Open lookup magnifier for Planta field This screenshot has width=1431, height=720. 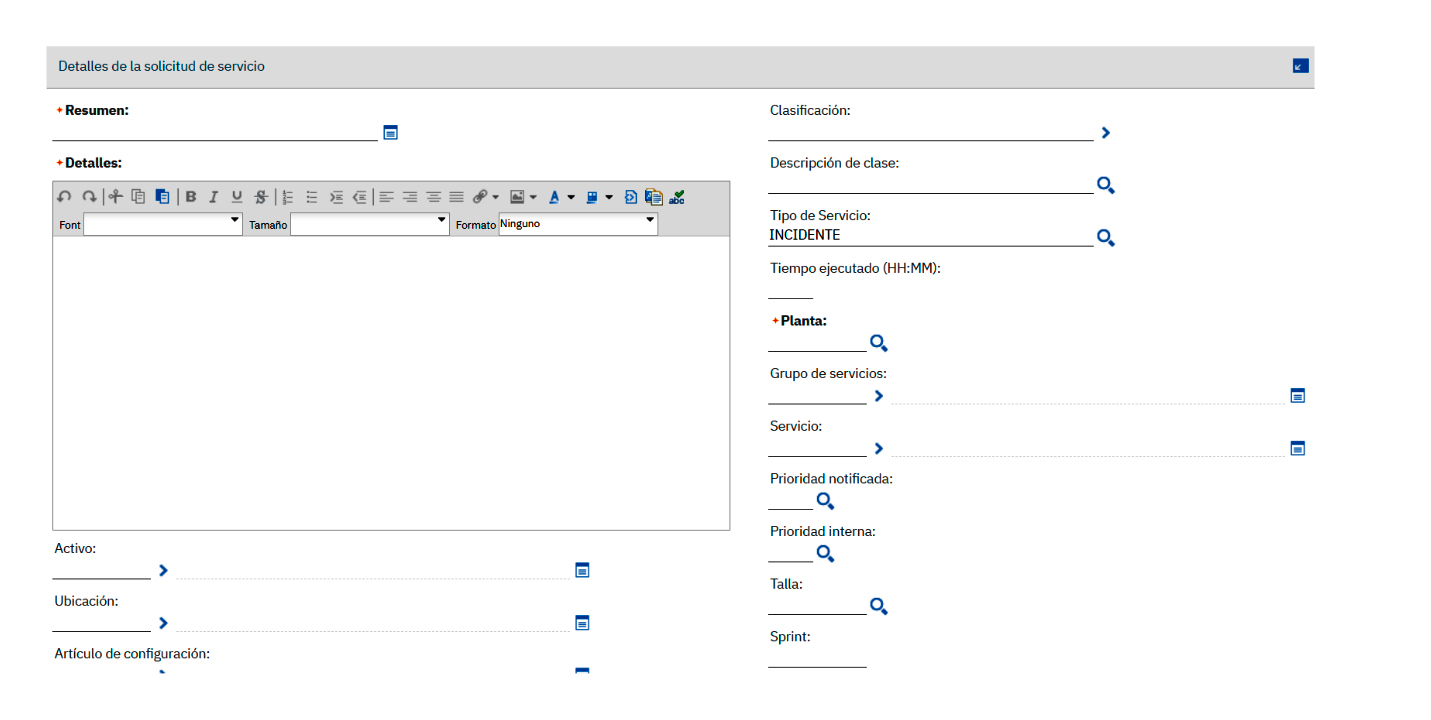(878, 344)
